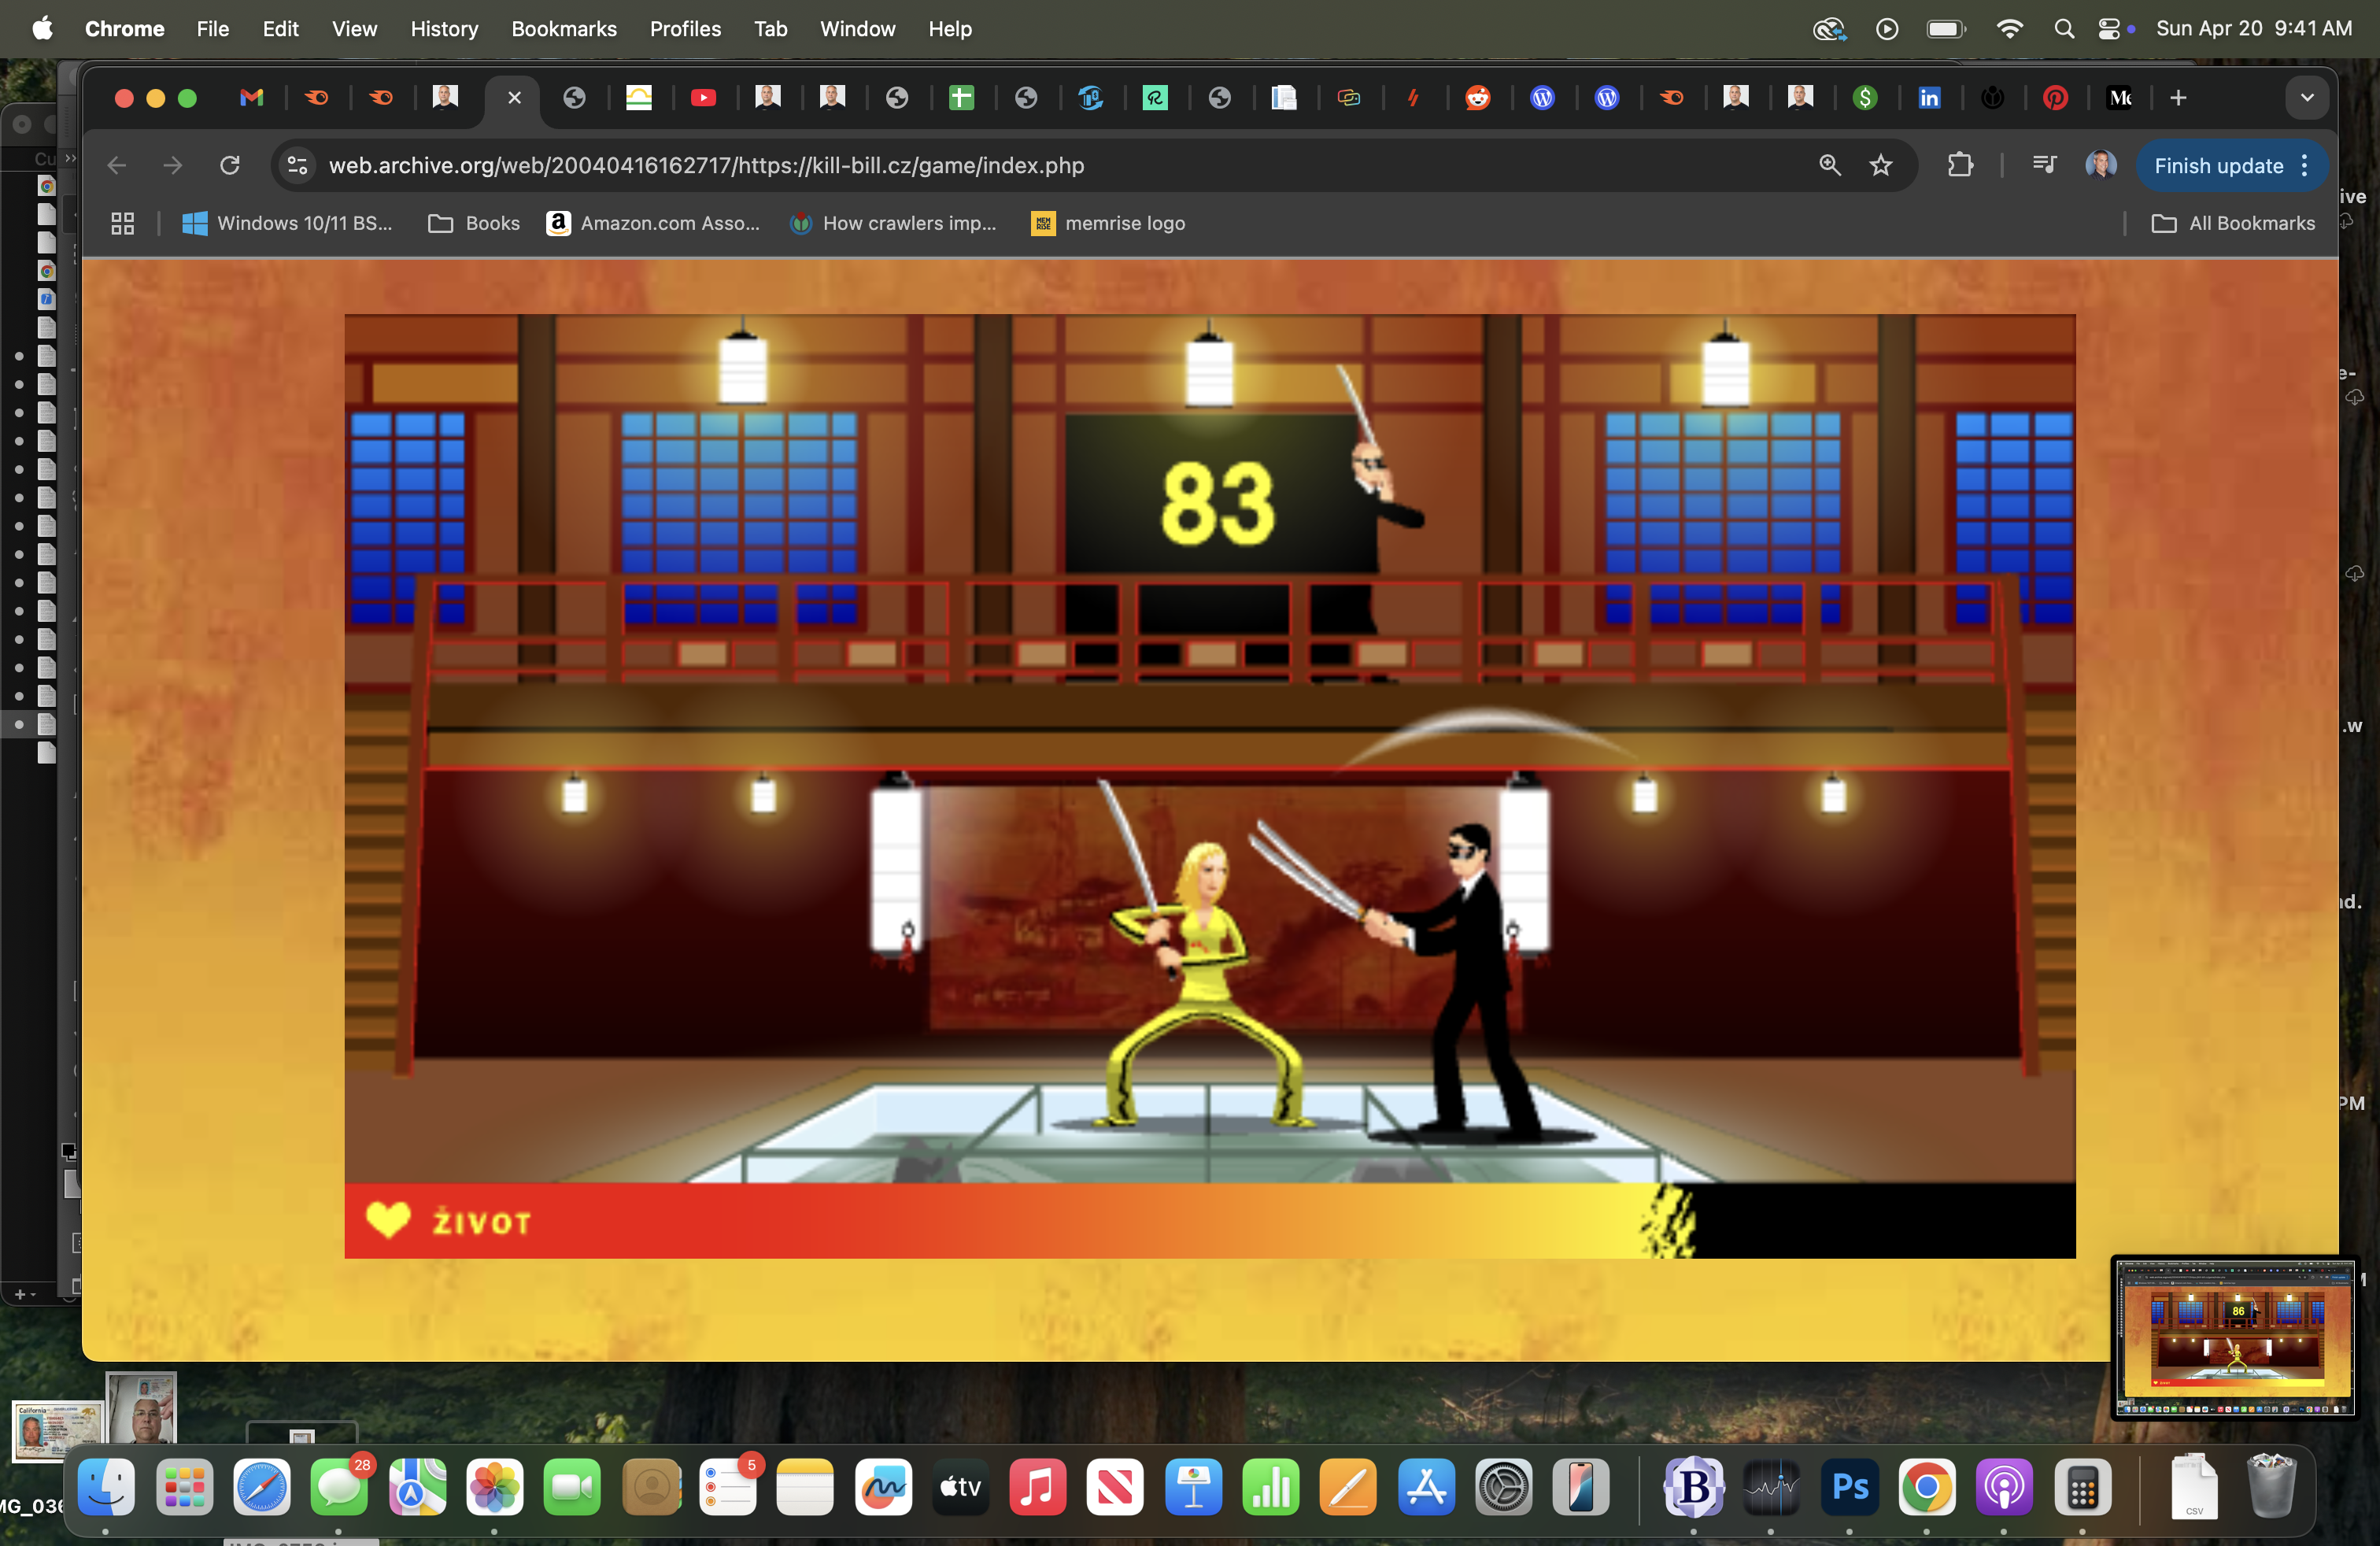Open the Window menu
Screen dimensions: 2380x1546
click(857, 29)
